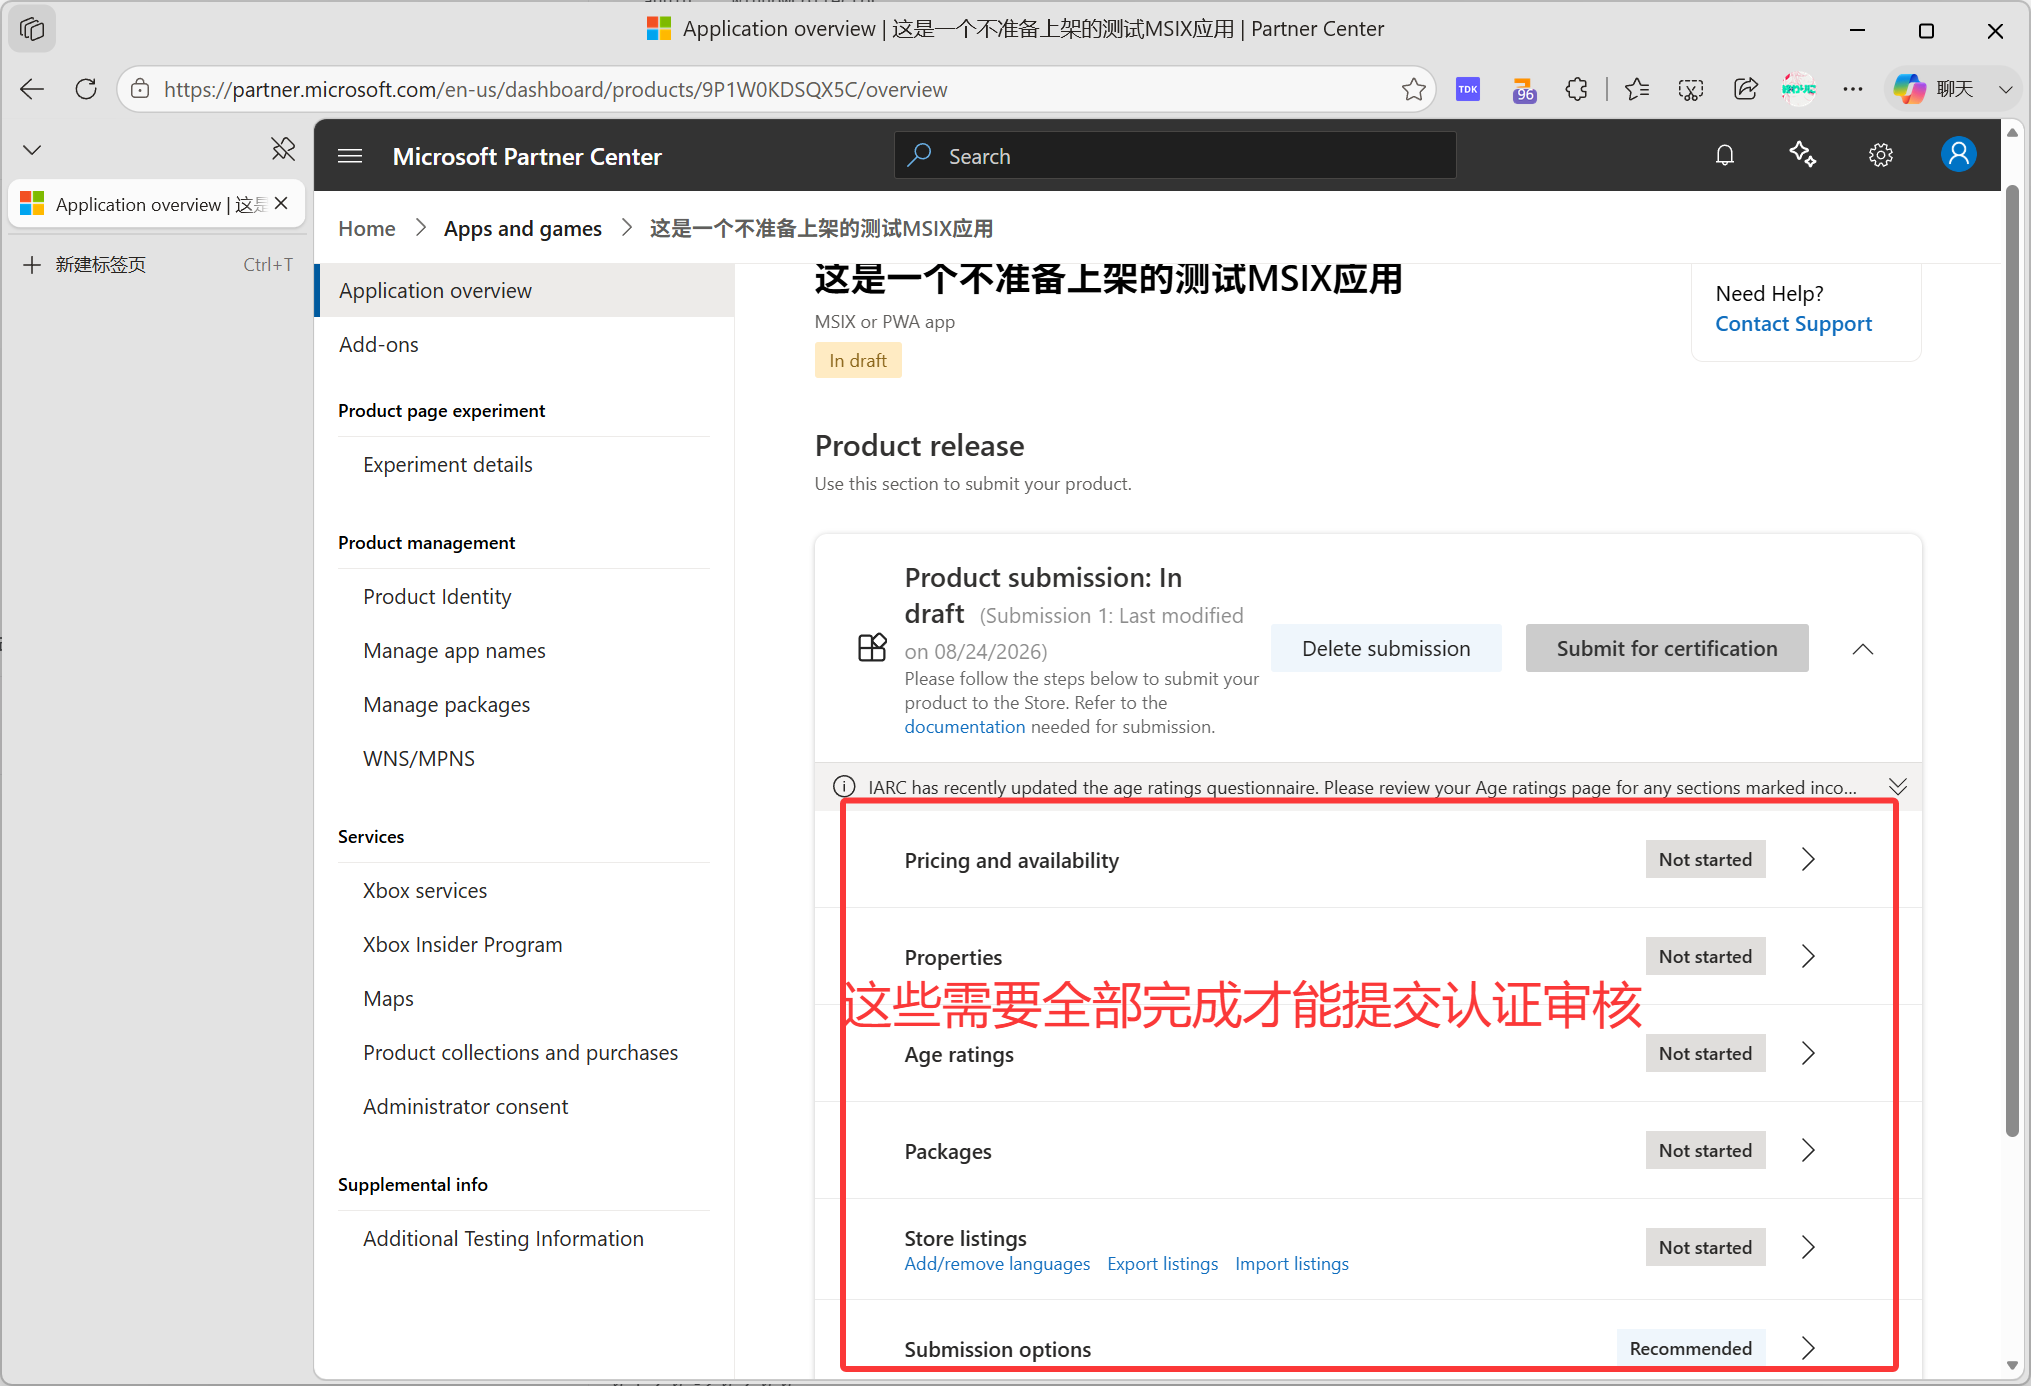Click the product submission package icon
This screenshot has width=2031, height=1386.
tap(872, 648)
